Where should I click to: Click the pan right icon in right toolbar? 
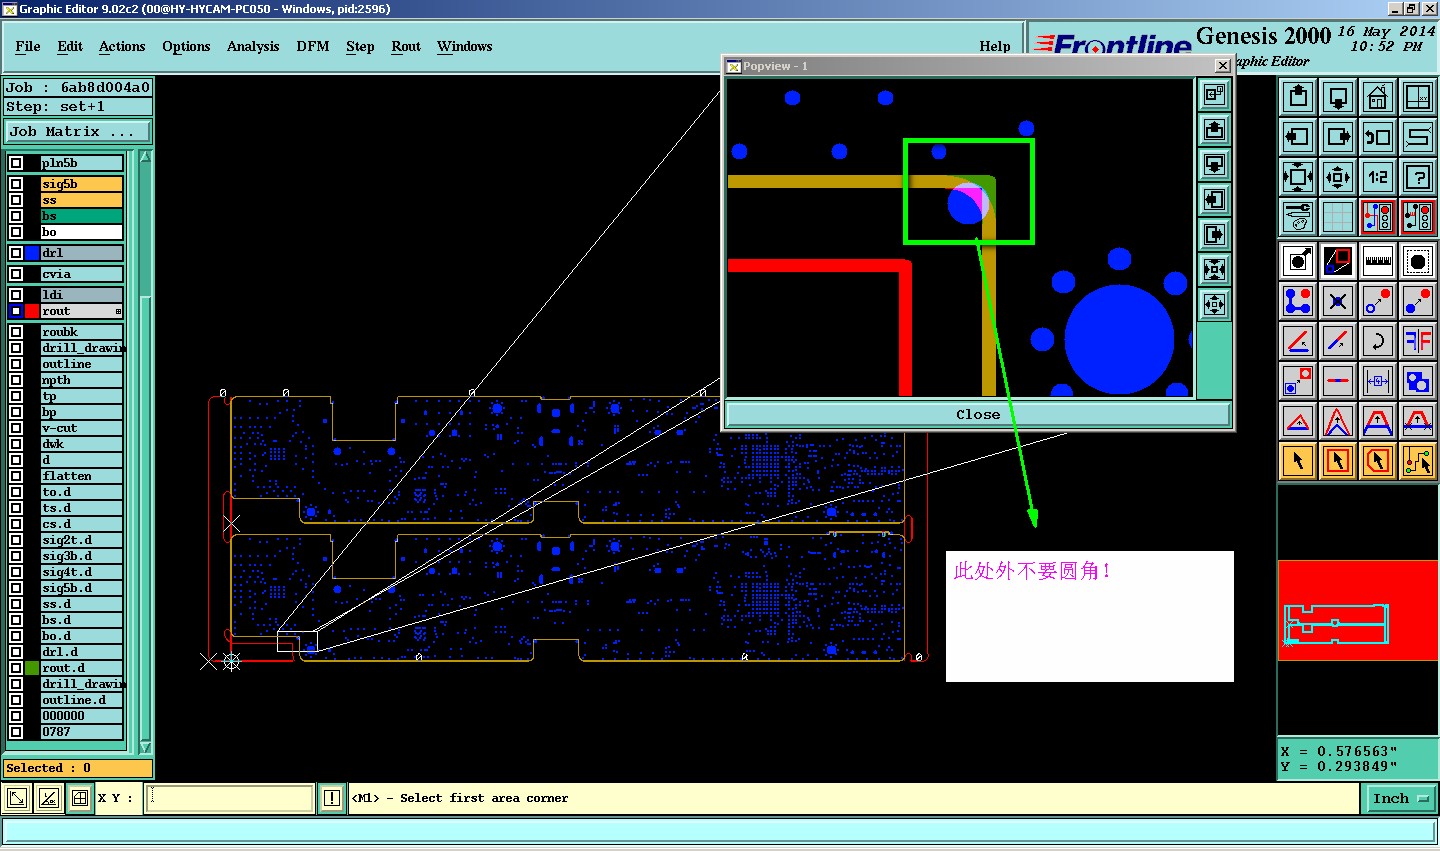point(1338,137)
